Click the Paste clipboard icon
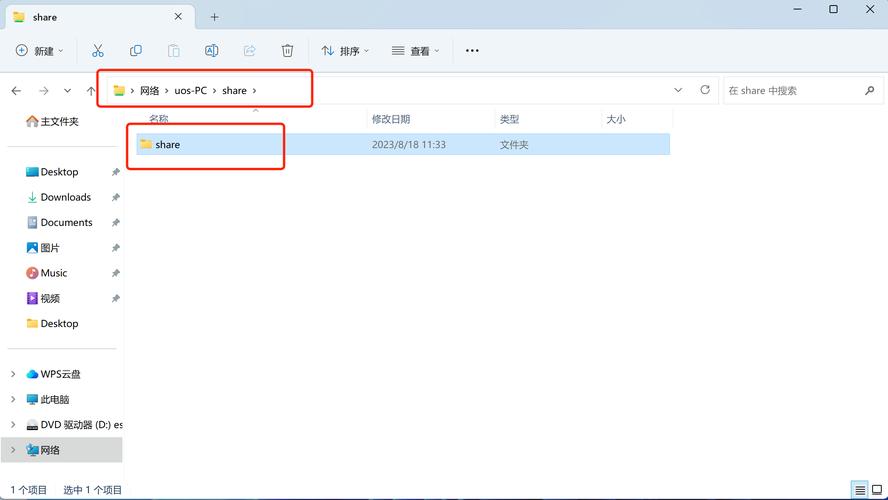This screenshot has width=888, height=500. [174, 51]
